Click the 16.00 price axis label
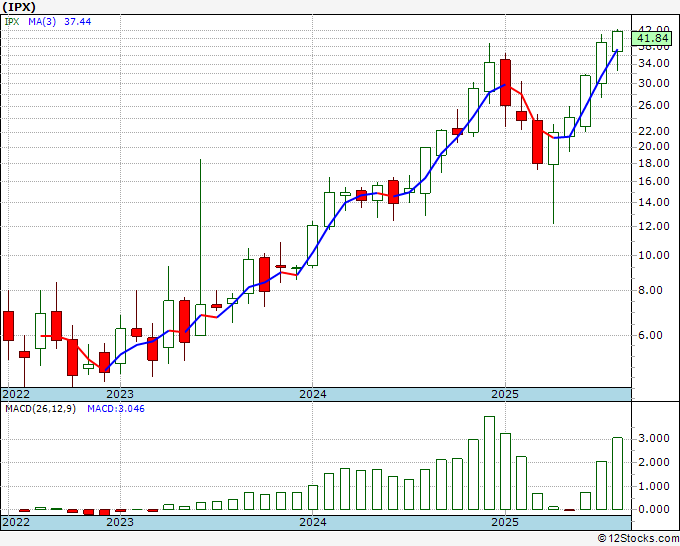The width and height of the screenshot is (680, 546). tap(655, 181)
